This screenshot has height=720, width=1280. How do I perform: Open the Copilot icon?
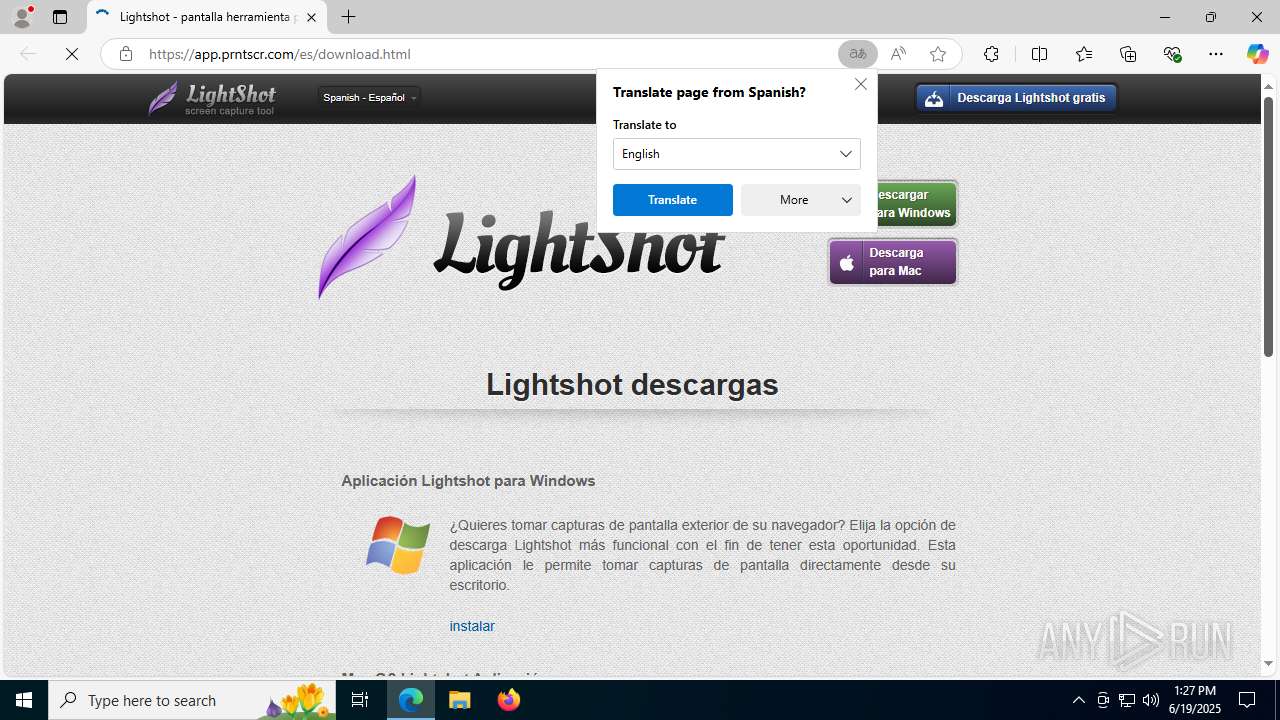point(1257,54)
